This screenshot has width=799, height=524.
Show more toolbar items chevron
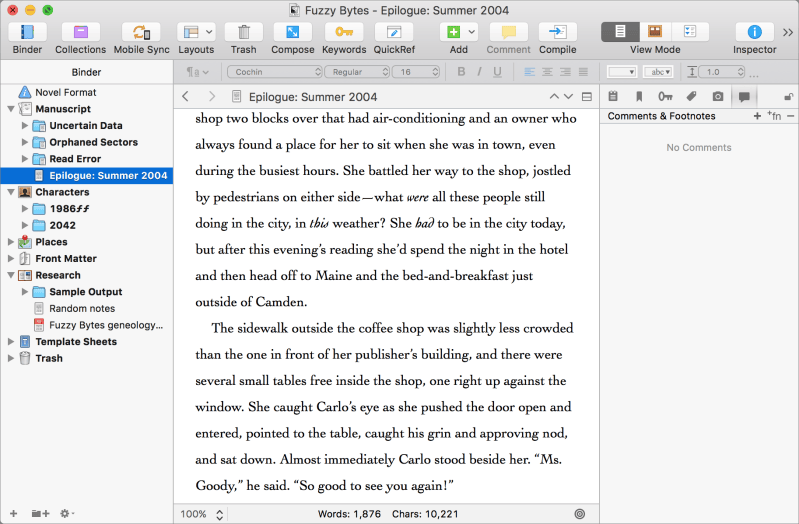(788, 33)
